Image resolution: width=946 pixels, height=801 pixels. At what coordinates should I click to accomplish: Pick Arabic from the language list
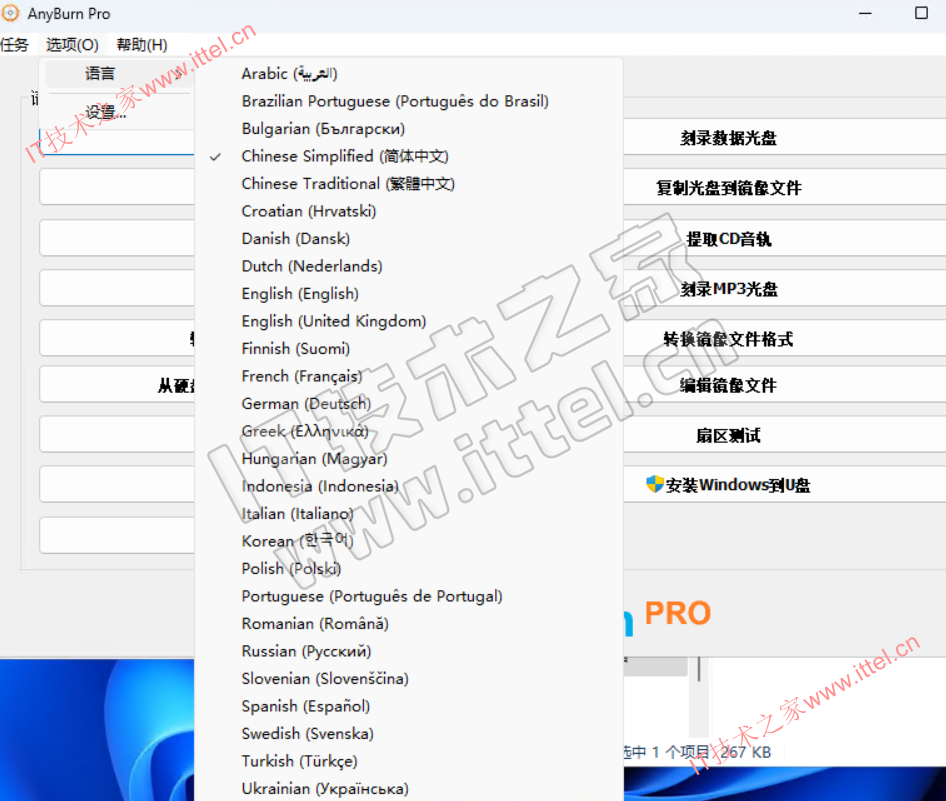289,74
